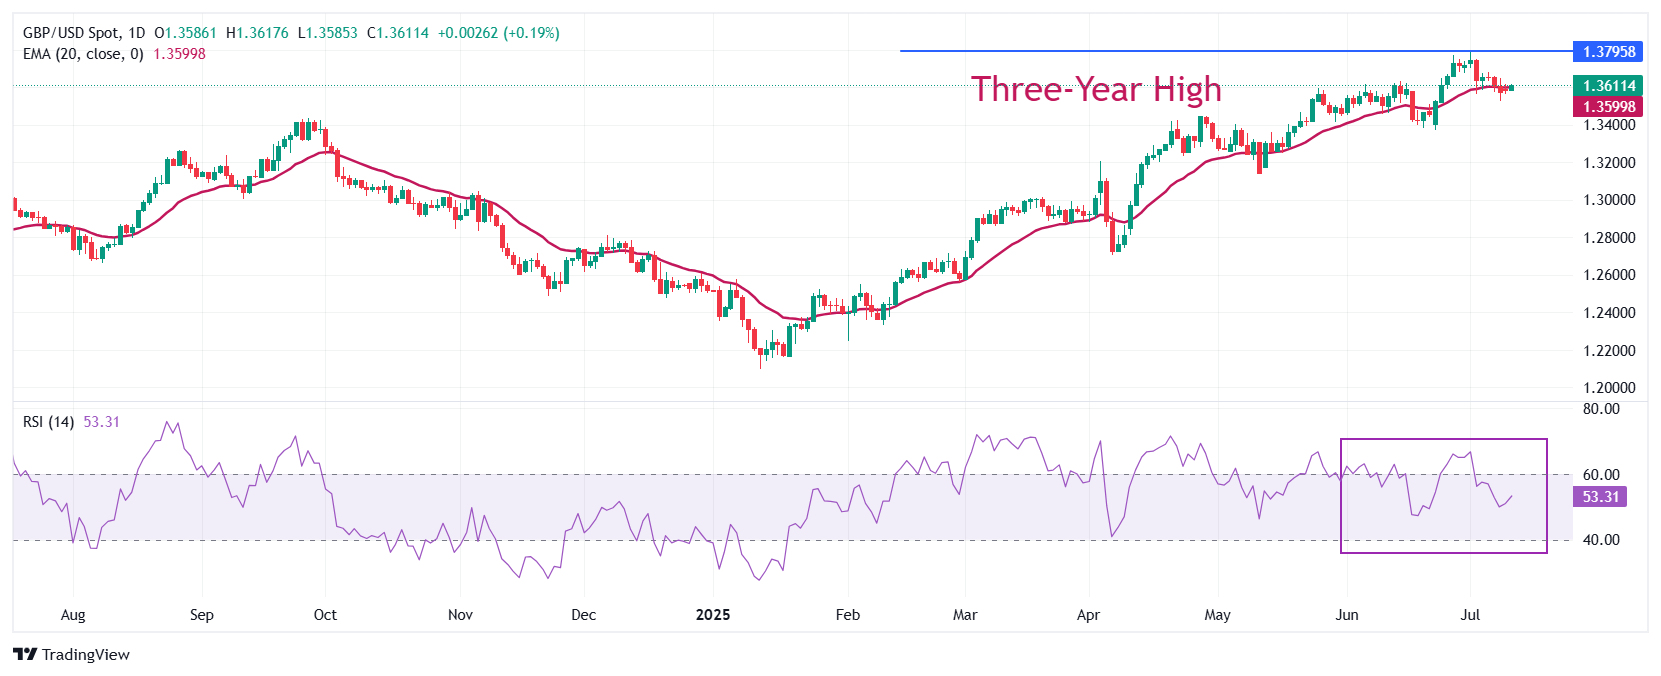Click the Nov label on time axis

point(460,615)
